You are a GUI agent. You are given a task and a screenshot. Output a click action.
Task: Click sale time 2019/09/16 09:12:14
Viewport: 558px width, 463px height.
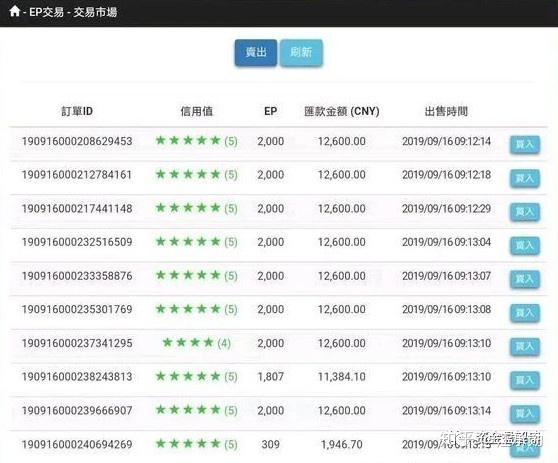446,141
